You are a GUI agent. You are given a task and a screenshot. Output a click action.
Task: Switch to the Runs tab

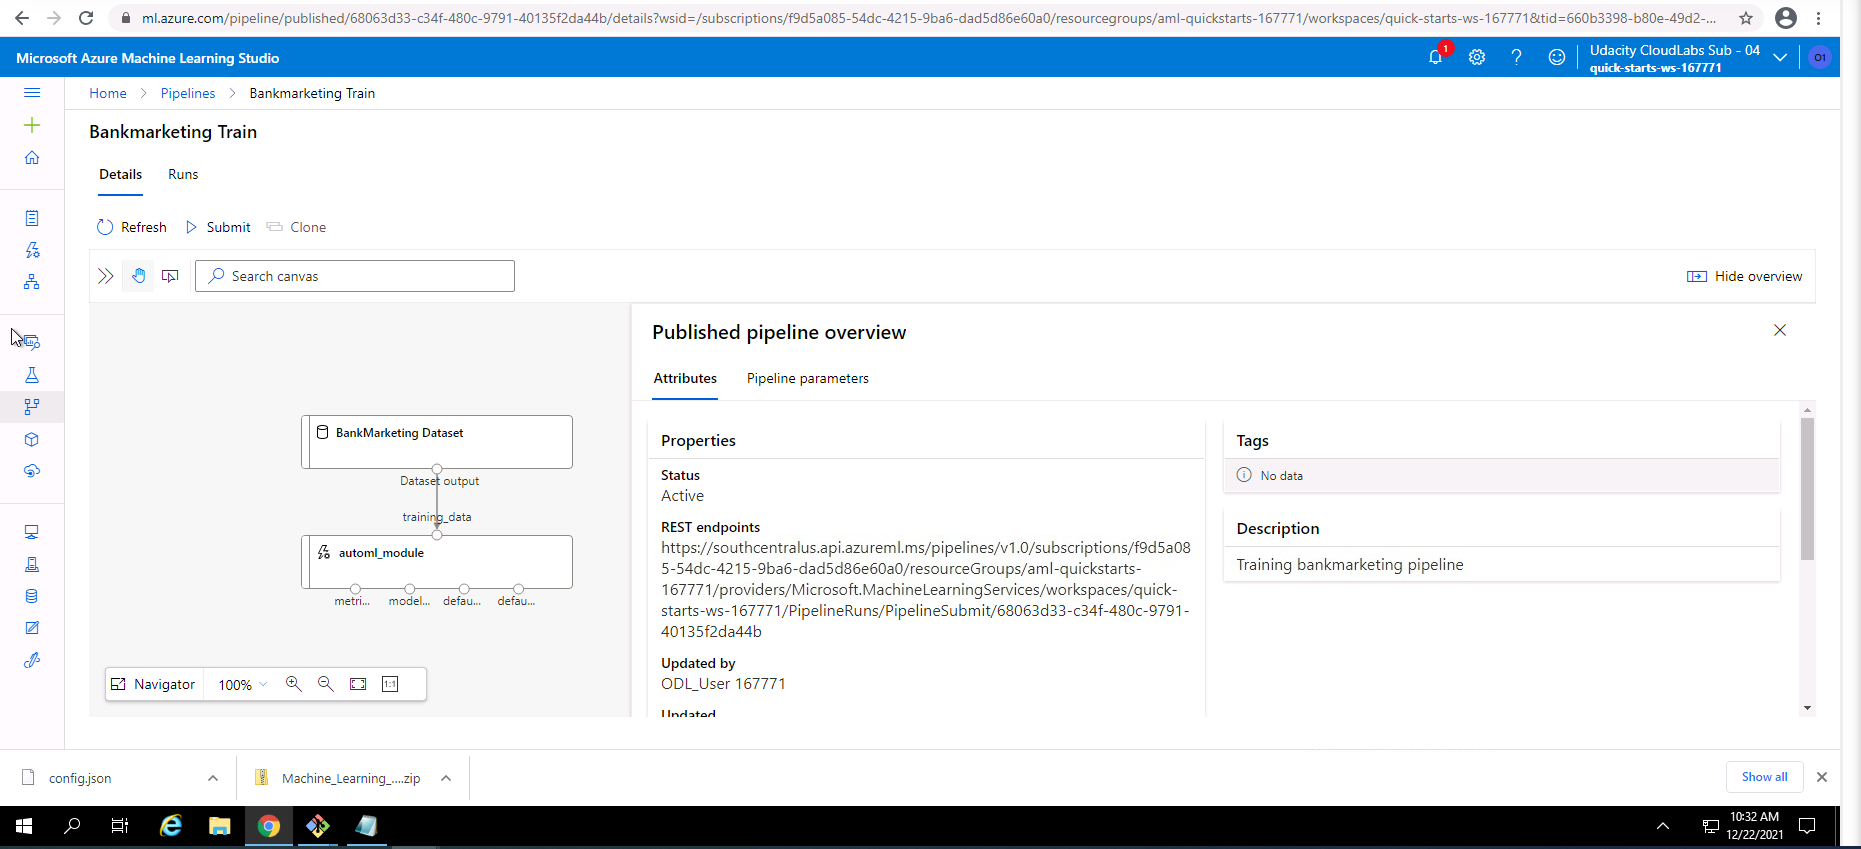183,174
